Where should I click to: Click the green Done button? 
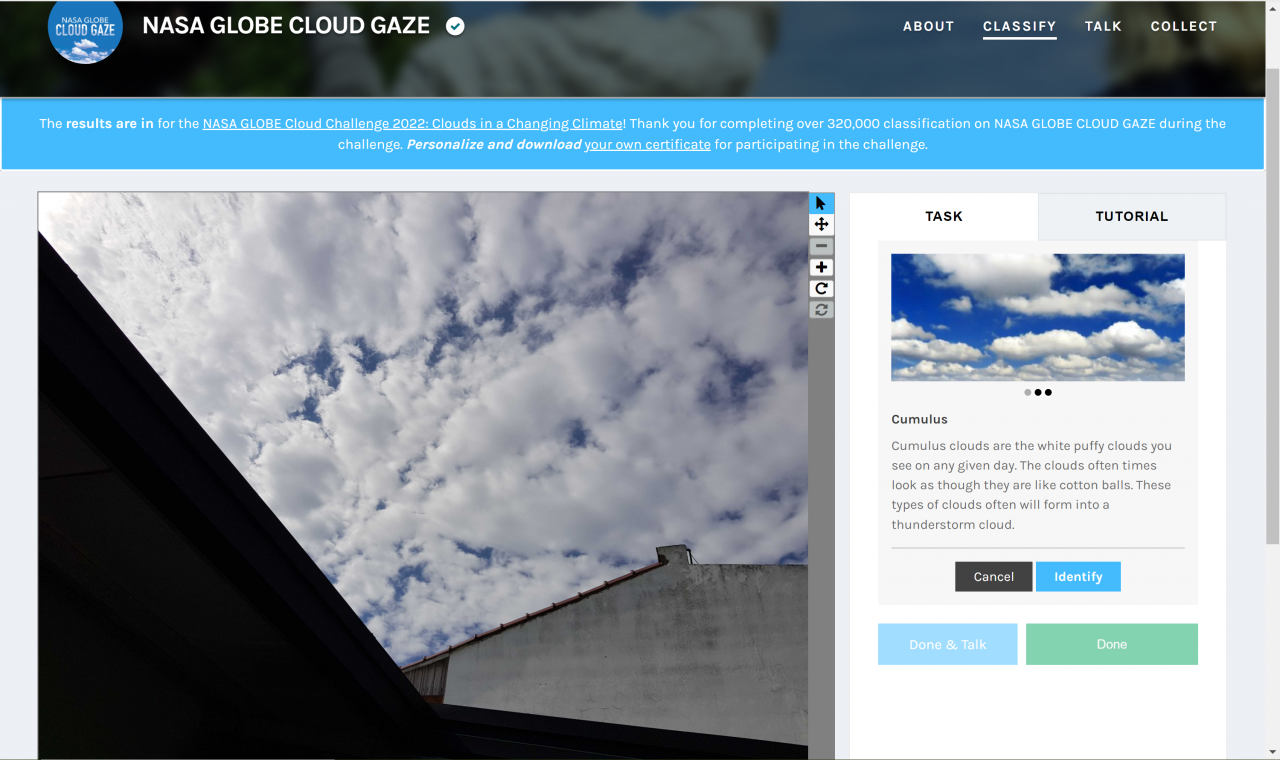point(1112,645)
